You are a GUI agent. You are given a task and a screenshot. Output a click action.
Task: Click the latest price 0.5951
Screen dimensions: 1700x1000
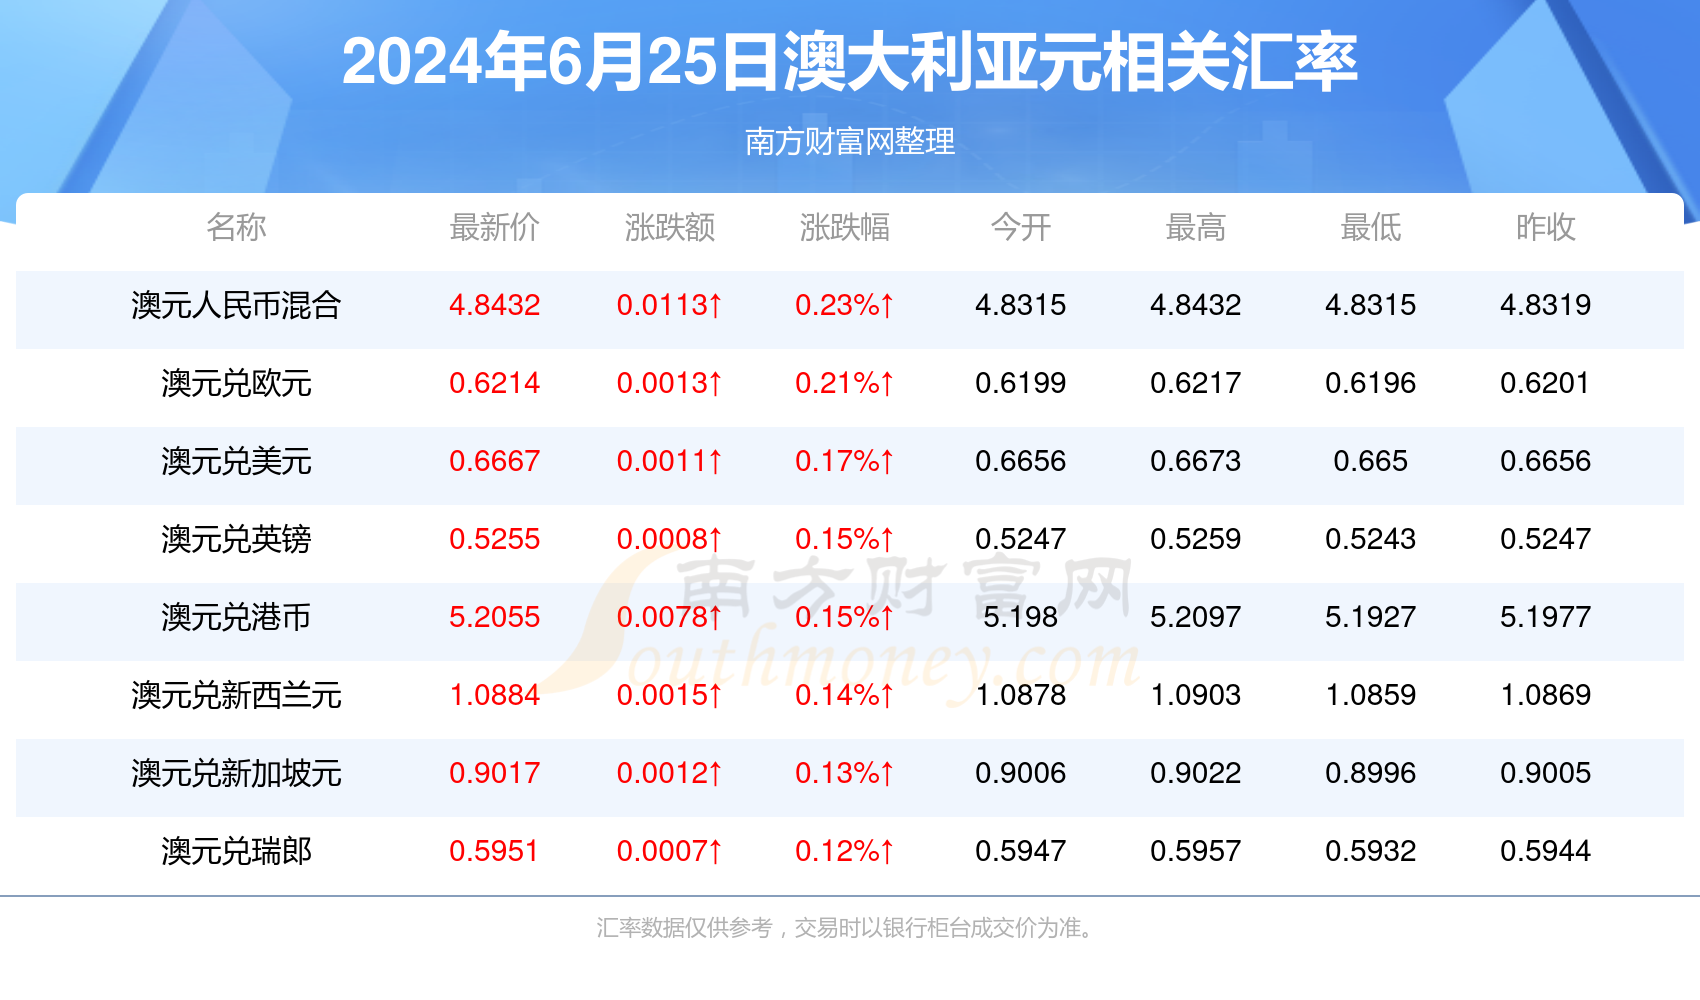pyautogui.click(x=494, y=851)
